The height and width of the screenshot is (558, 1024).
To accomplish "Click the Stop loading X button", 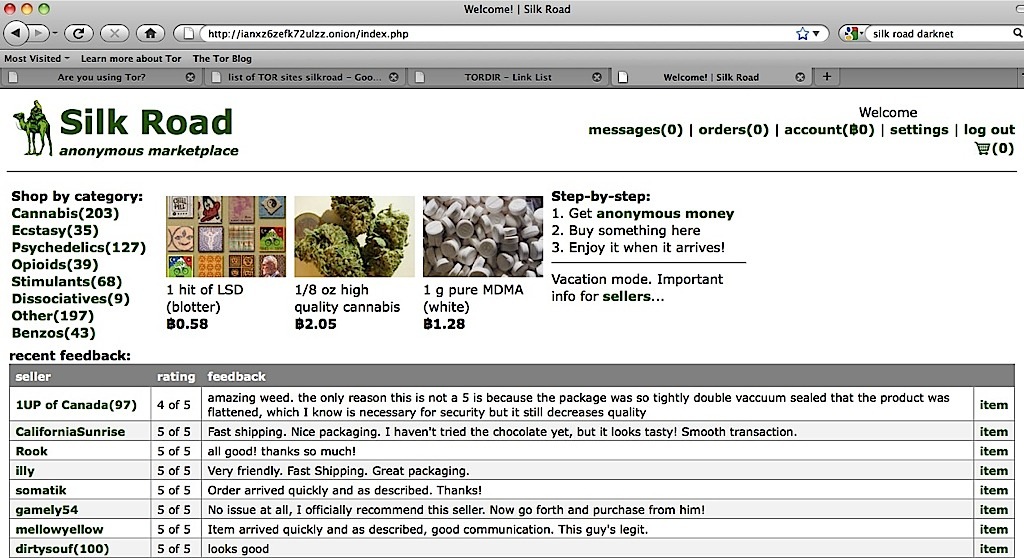I will coord(114,33).
